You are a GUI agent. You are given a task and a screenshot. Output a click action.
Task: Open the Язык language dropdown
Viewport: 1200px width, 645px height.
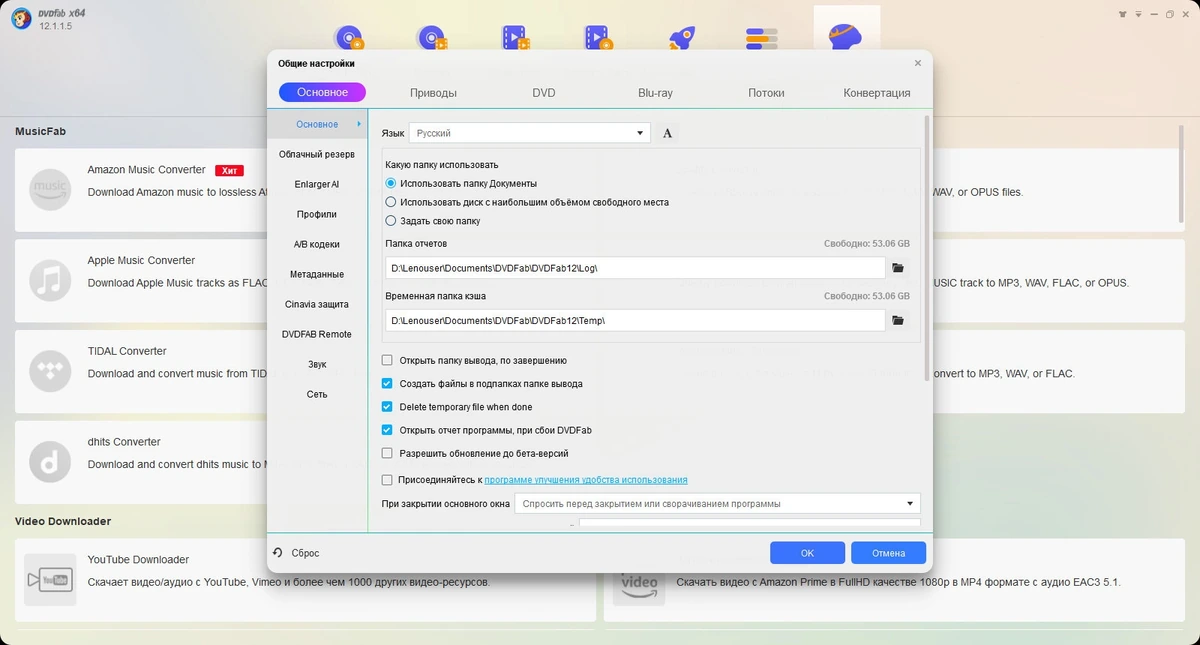[530, 133]
